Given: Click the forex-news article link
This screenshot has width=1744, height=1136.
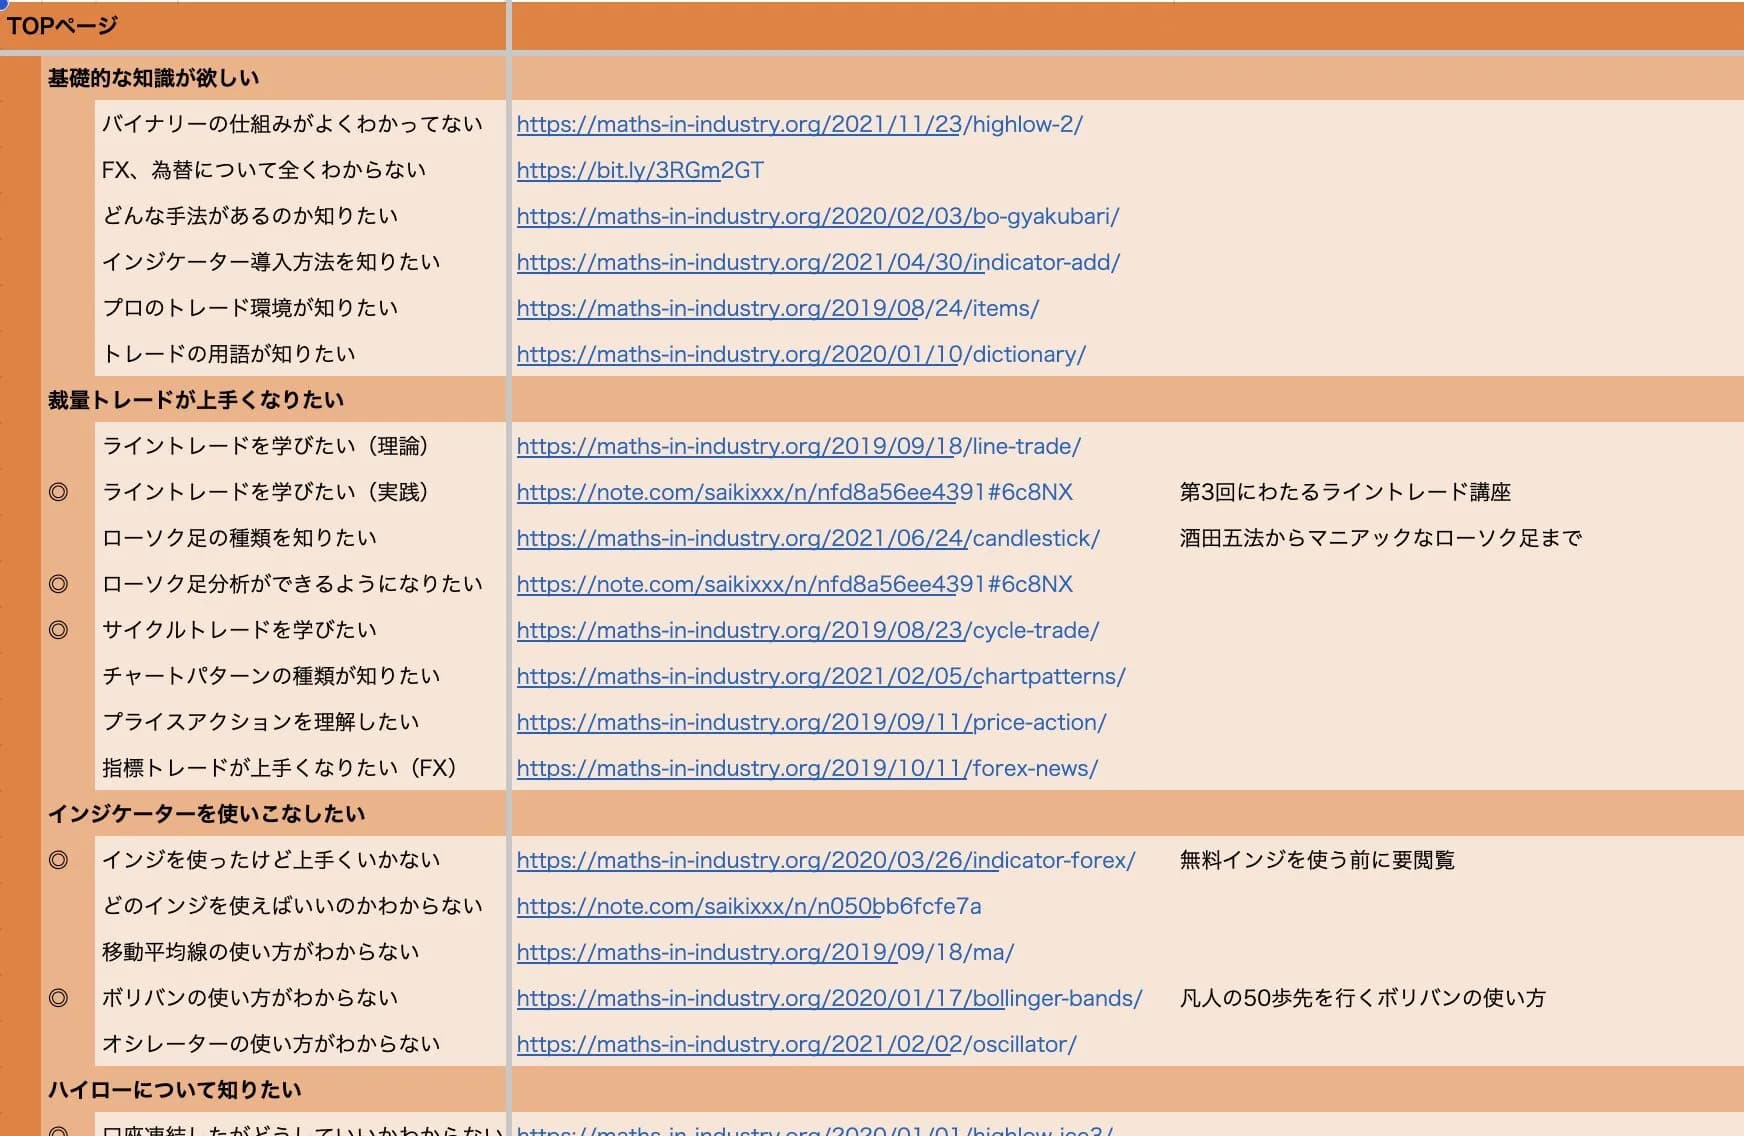Looking at the screenshot, I should (806, 769).
